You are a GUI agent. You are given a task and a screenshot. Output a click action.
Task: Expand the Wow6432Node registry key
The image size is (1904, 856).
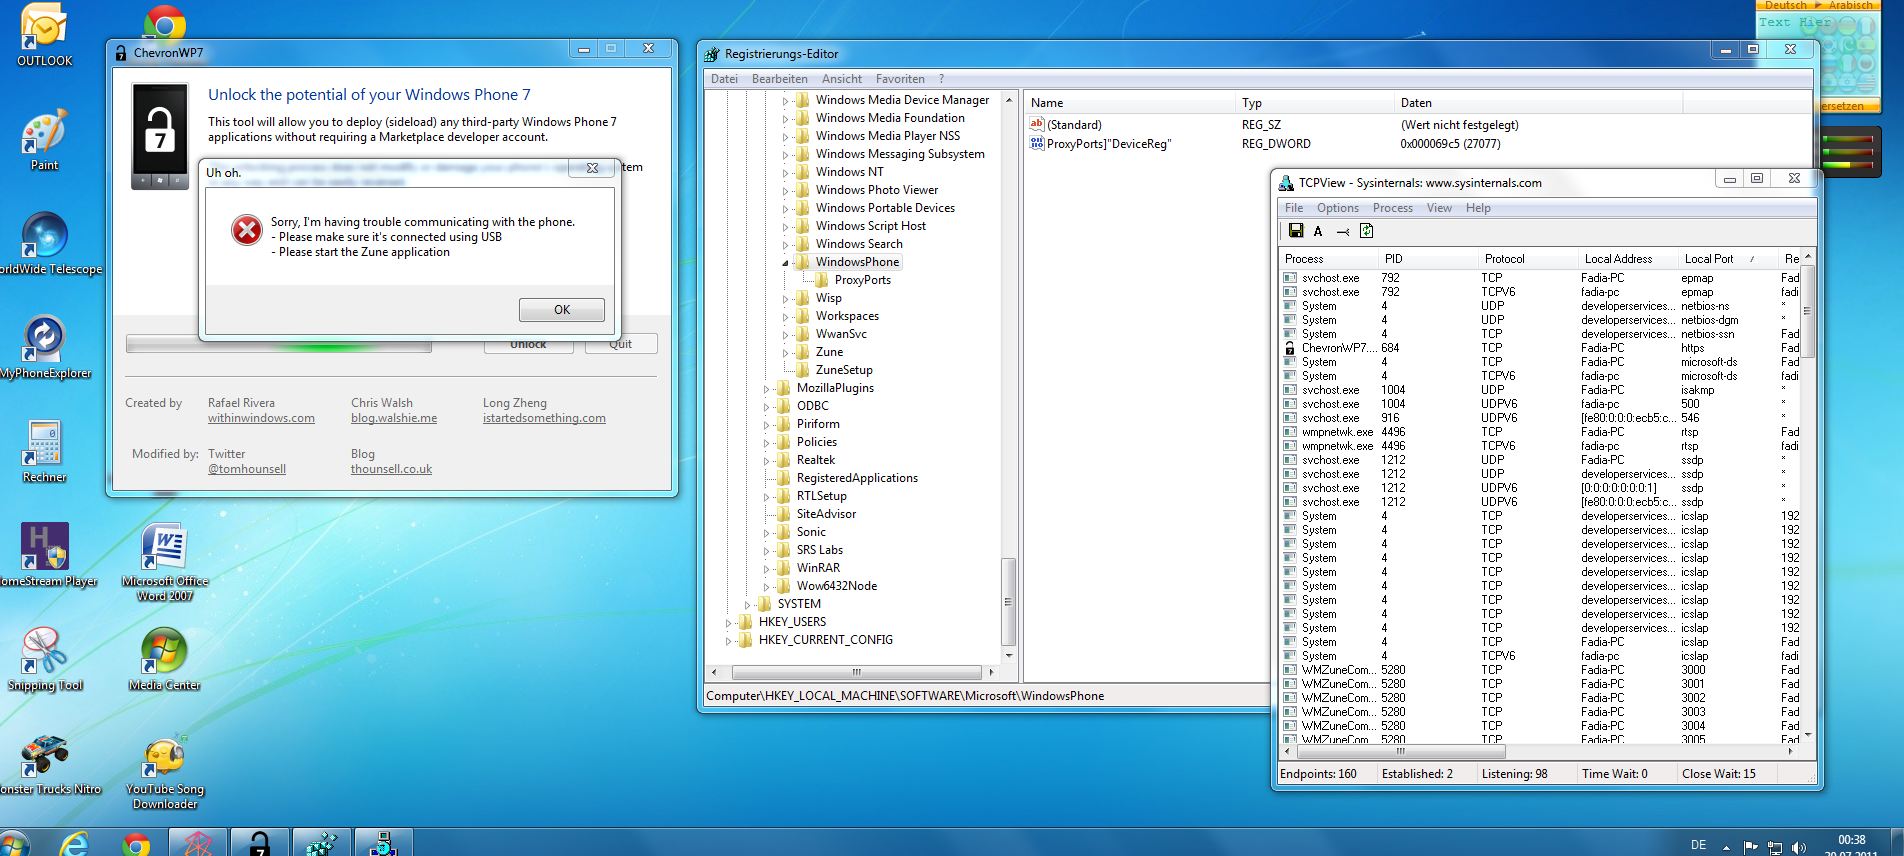(767, 586)
